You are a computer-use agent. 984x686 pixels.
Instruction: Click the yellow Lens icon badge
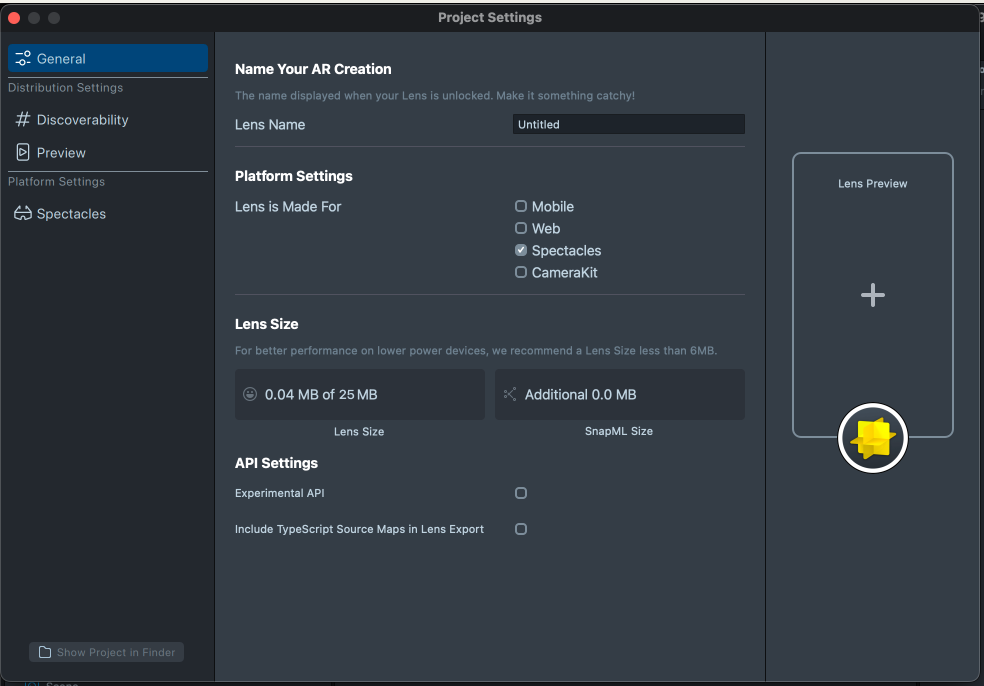(x=872, y=438)
